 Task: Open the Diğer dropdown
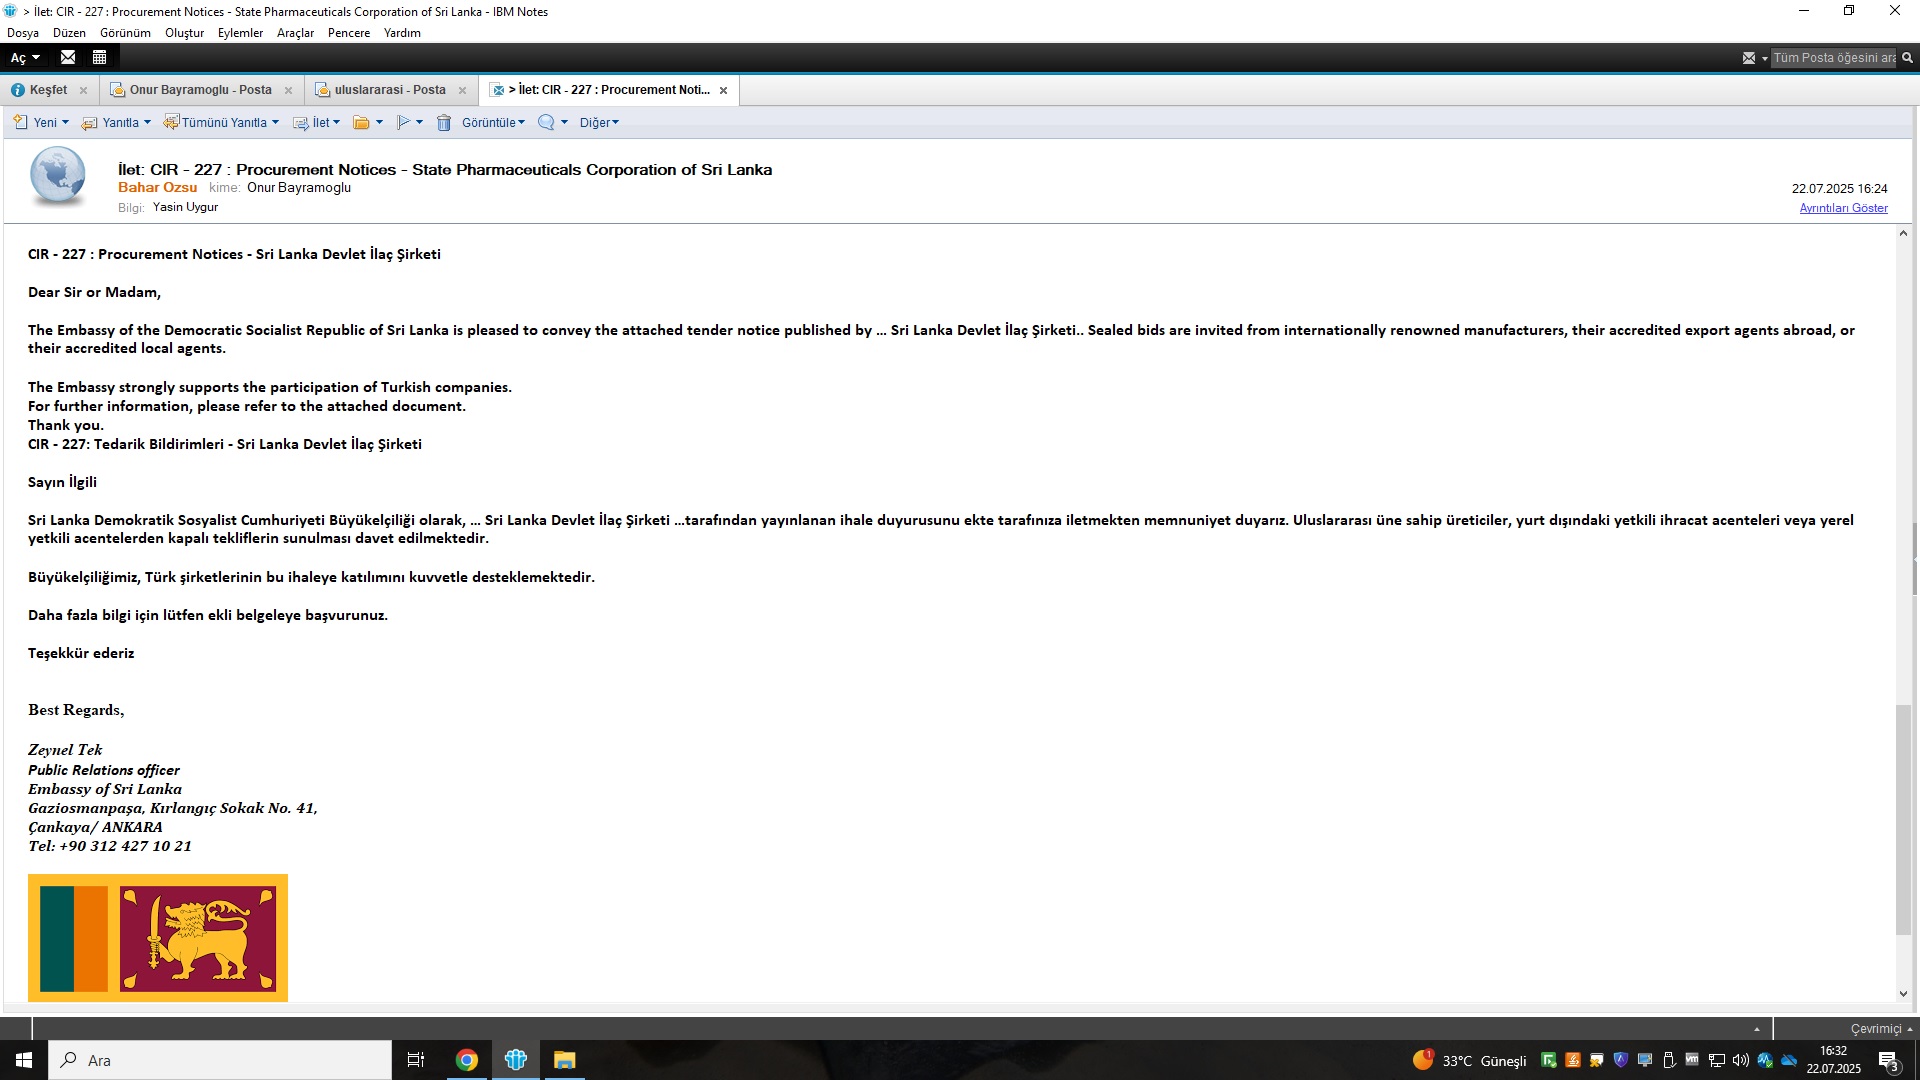click(x=599, y=122)
